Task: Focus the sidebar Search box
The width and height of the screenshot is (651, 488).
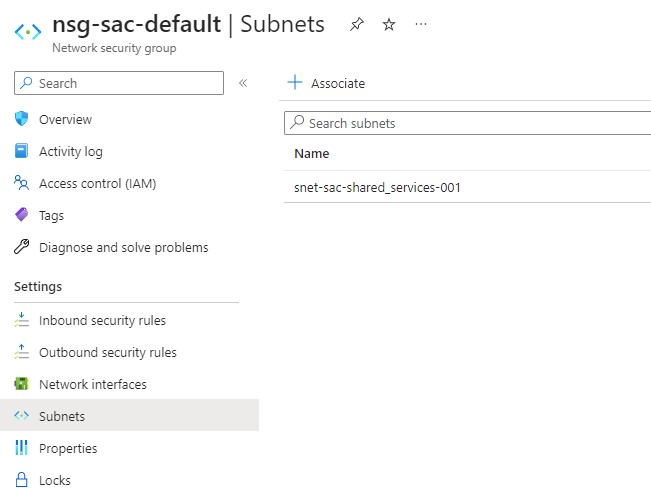Action: (119, 83)
